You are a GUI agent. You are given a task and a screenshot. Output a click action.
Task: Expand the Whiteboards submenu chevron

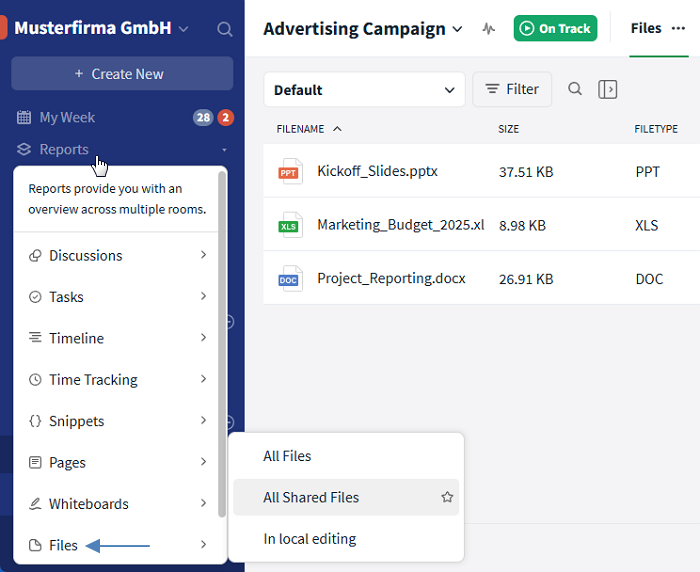pyautogui.click(x=204, y=503)
